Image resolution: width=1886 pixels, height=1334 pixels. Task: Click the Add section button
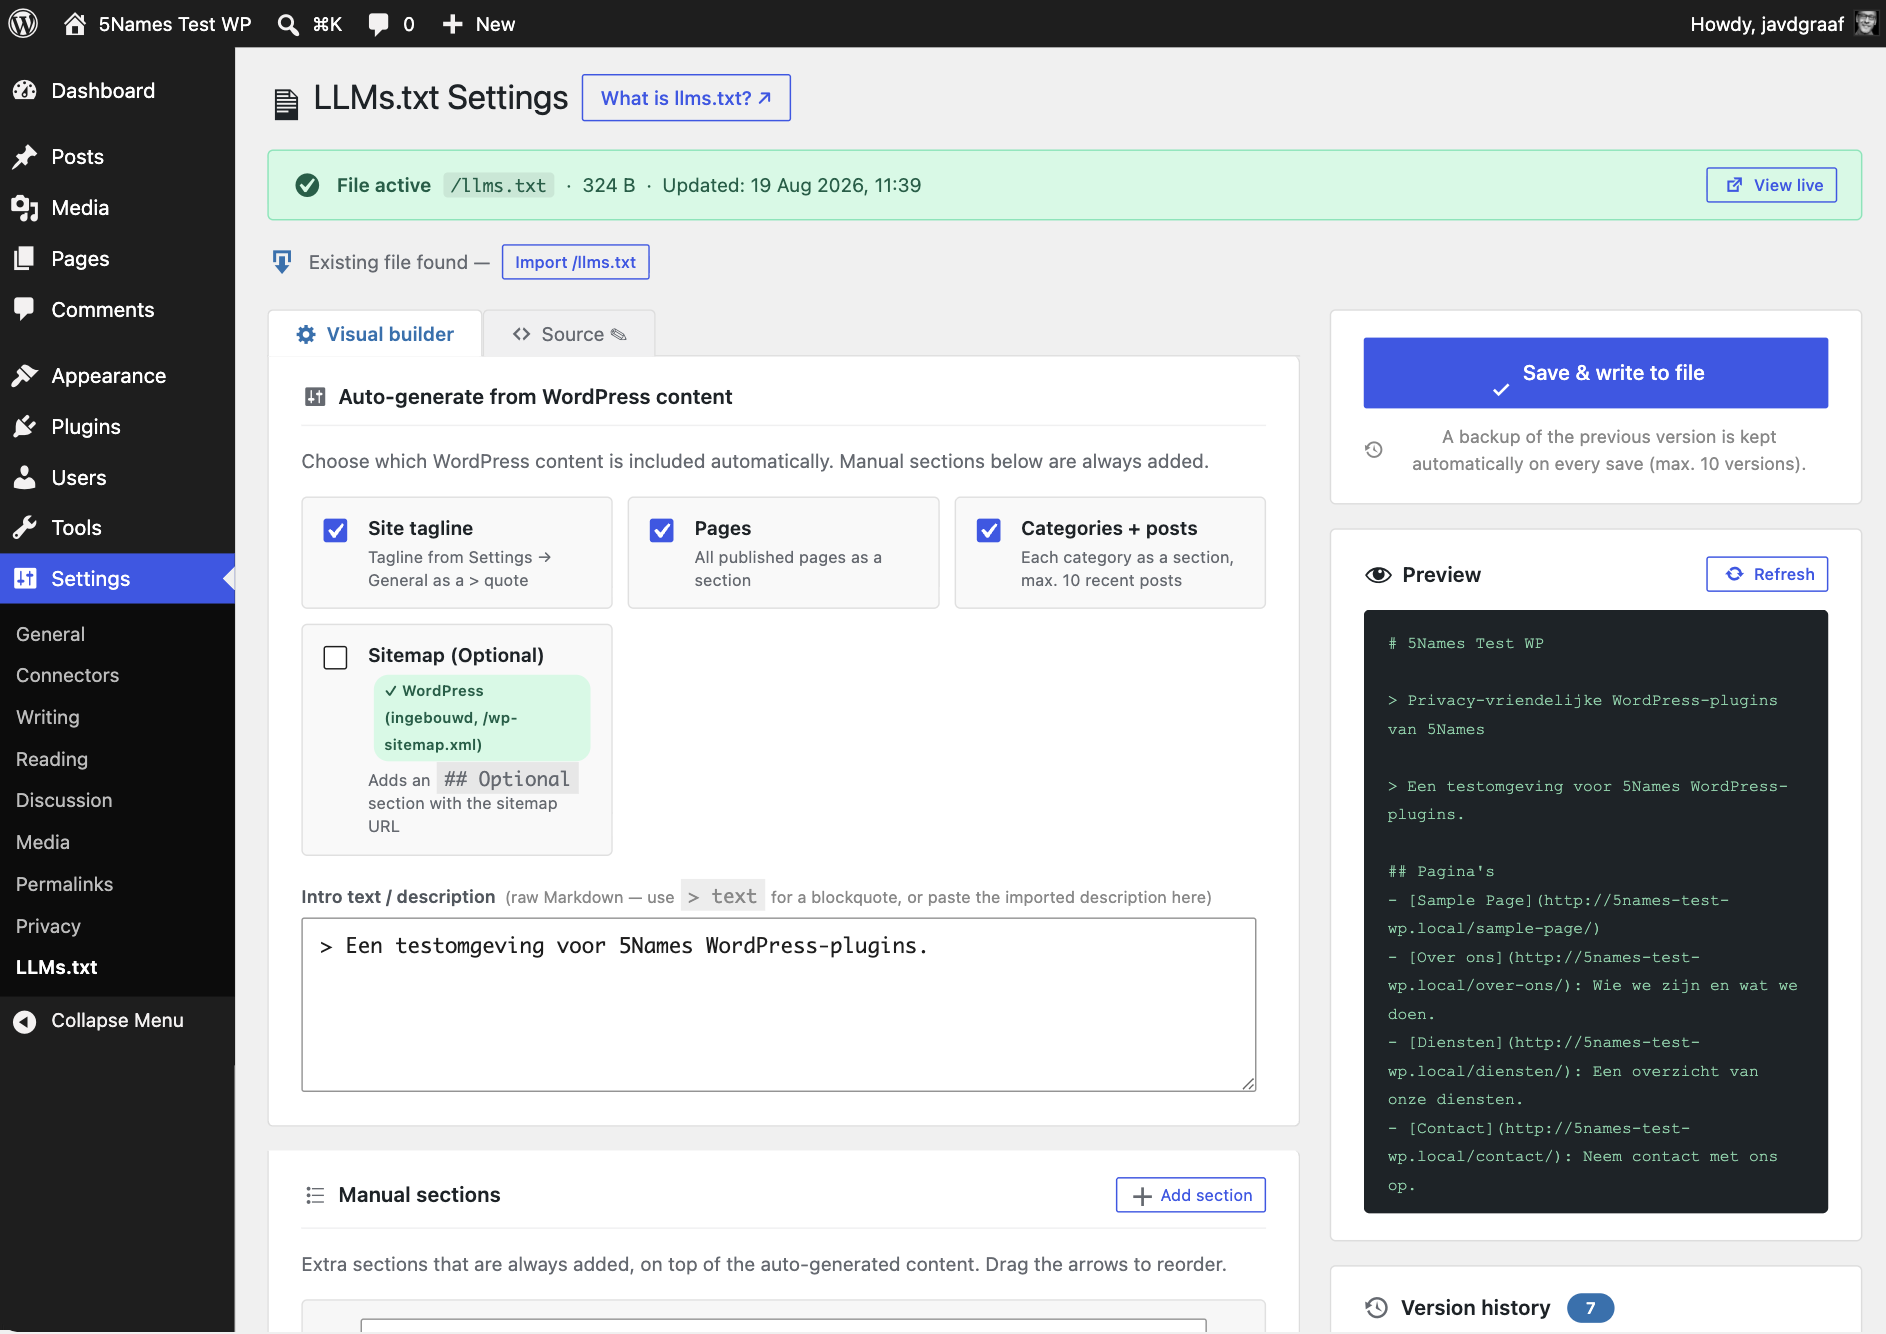pos(1190,1195)
